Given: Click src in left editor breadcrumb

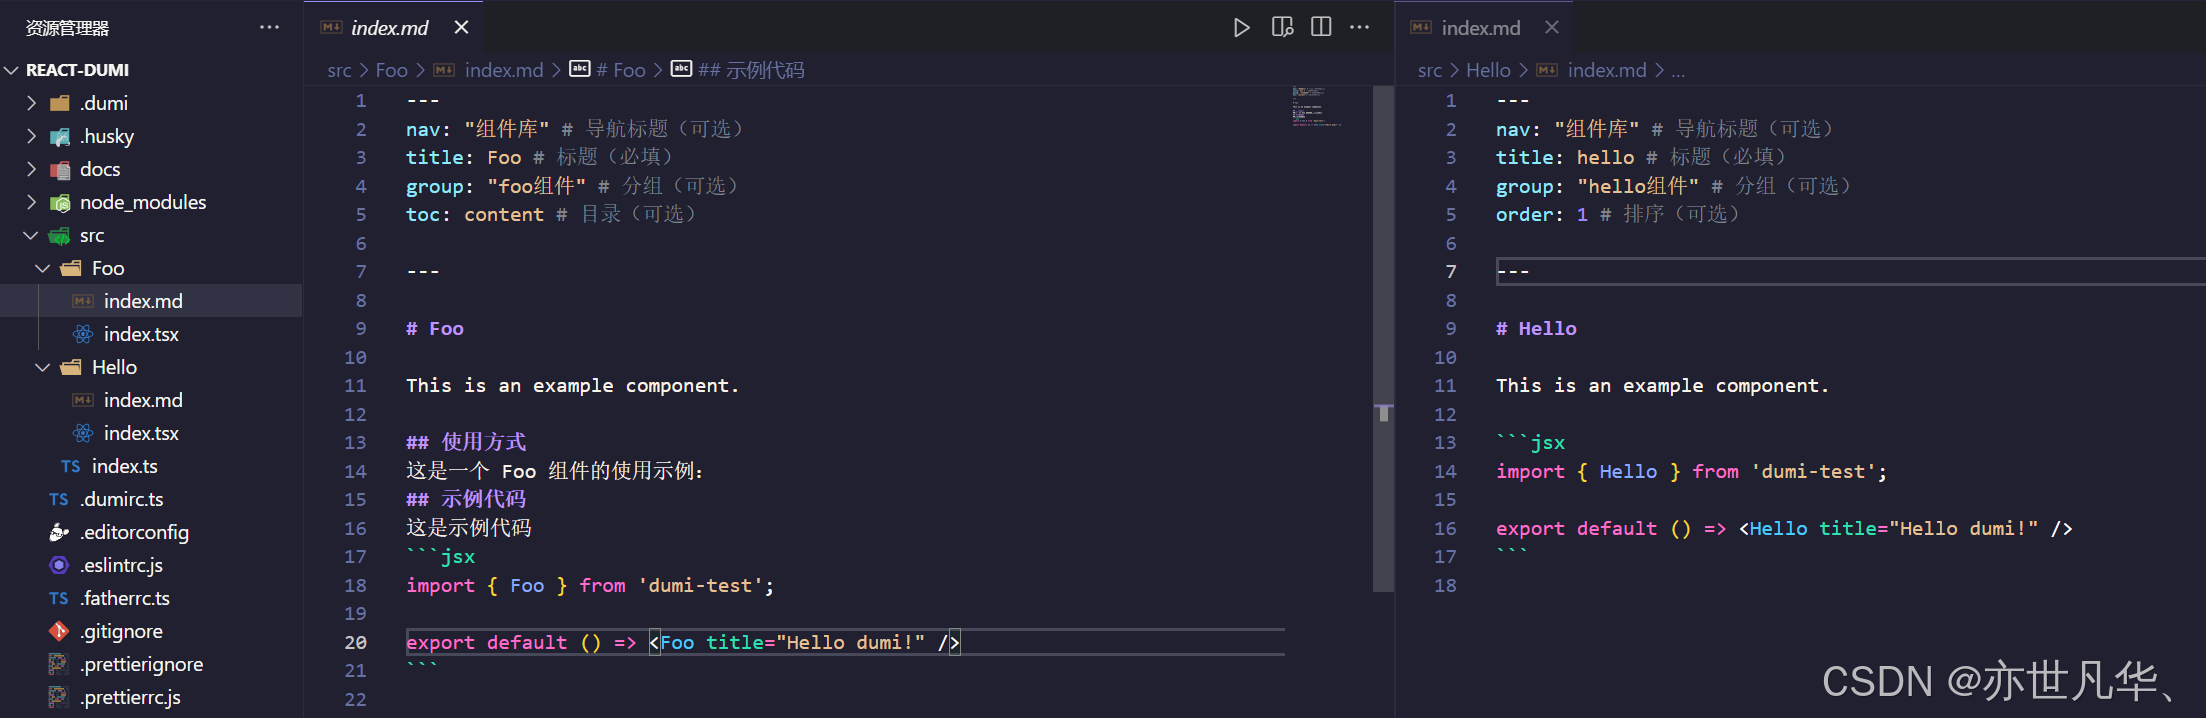Looking at the screenshot, I should tap(339, 70).
